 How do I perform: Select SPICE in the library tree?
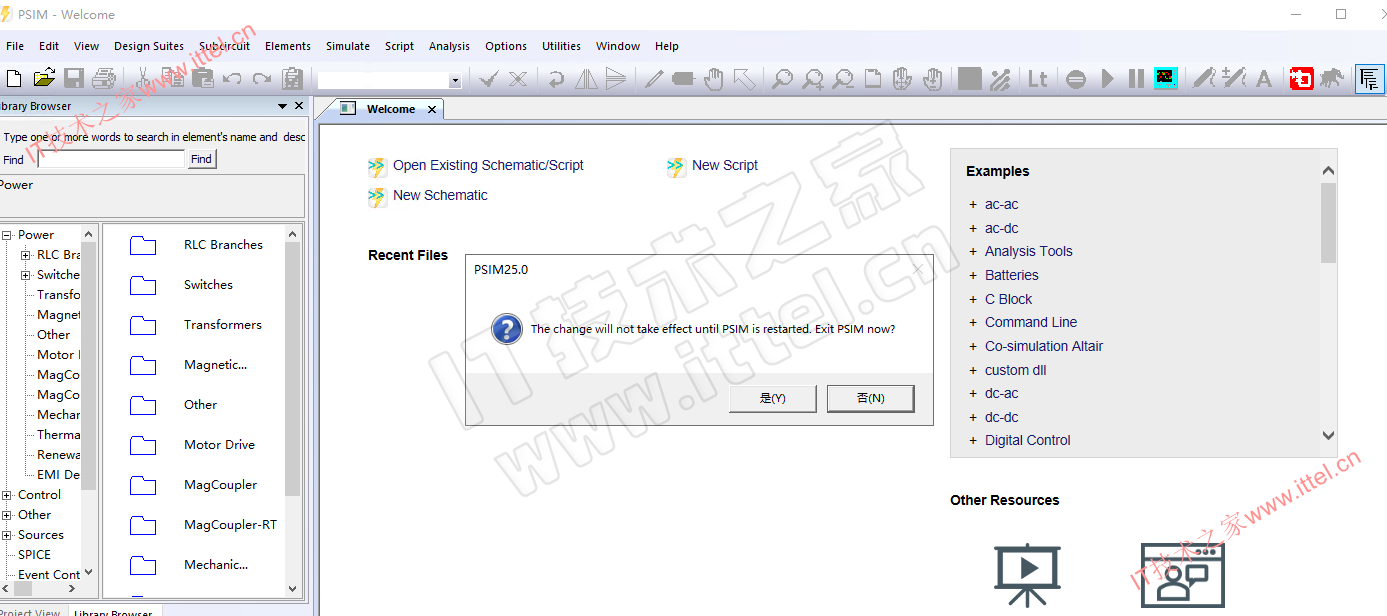(34, 554)
